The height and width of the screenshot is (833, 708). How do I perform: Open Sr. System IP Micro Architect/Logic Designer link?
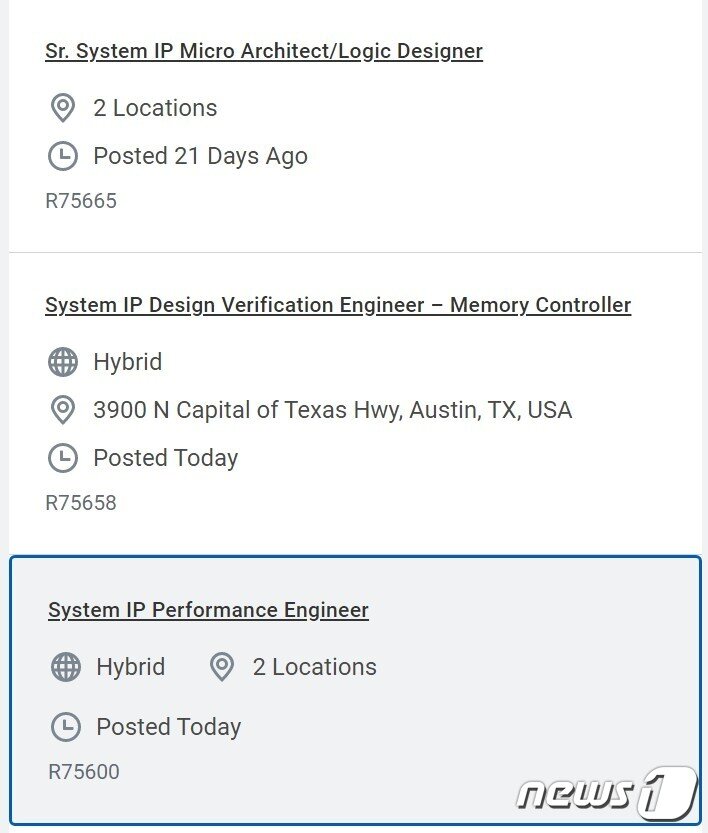coord(264,51)
